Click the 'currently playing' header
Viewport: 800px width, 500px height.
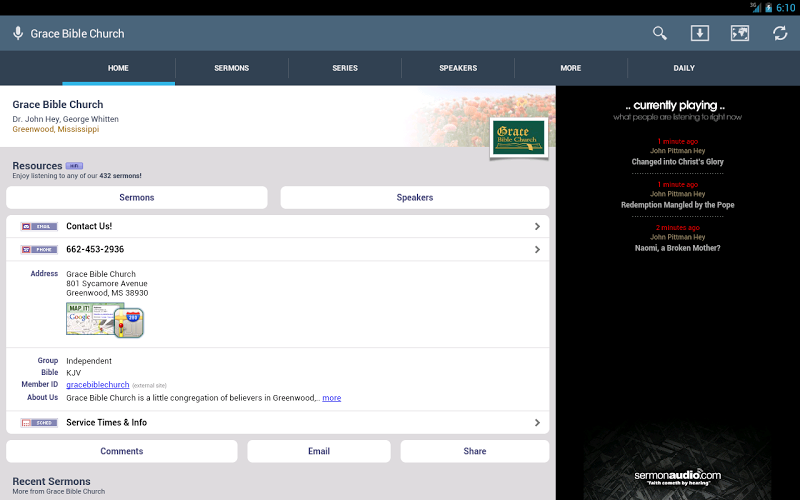tap(675, 106)
